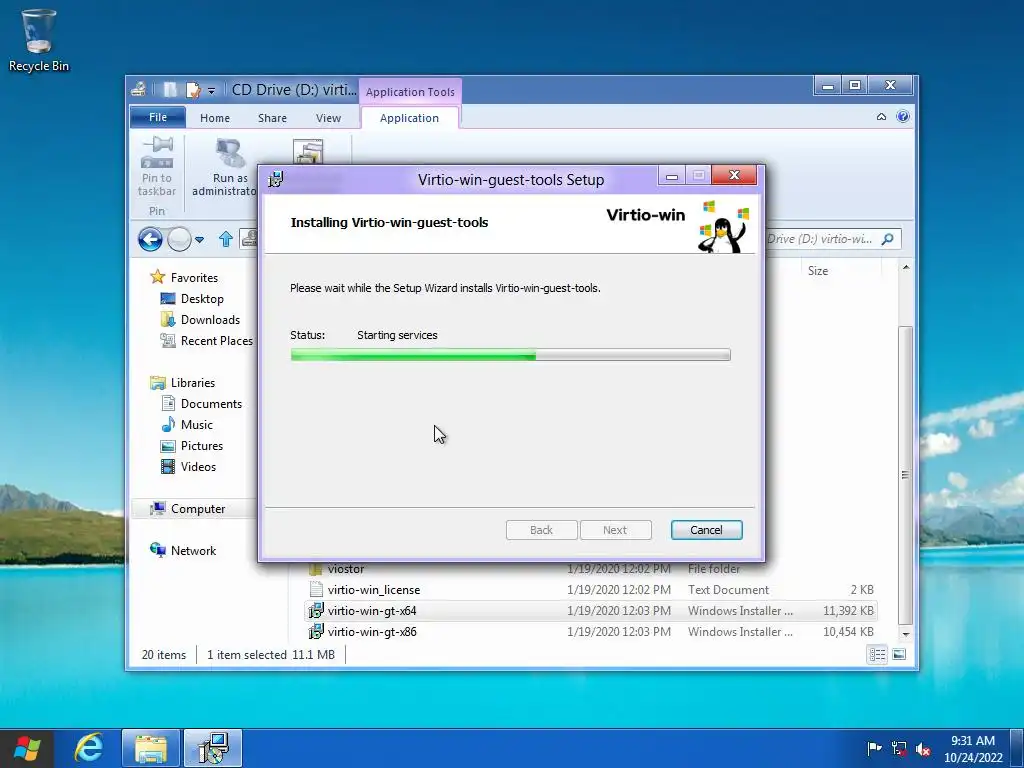Open Quick Access Toolbar customize dropdown

pos(211,91)
